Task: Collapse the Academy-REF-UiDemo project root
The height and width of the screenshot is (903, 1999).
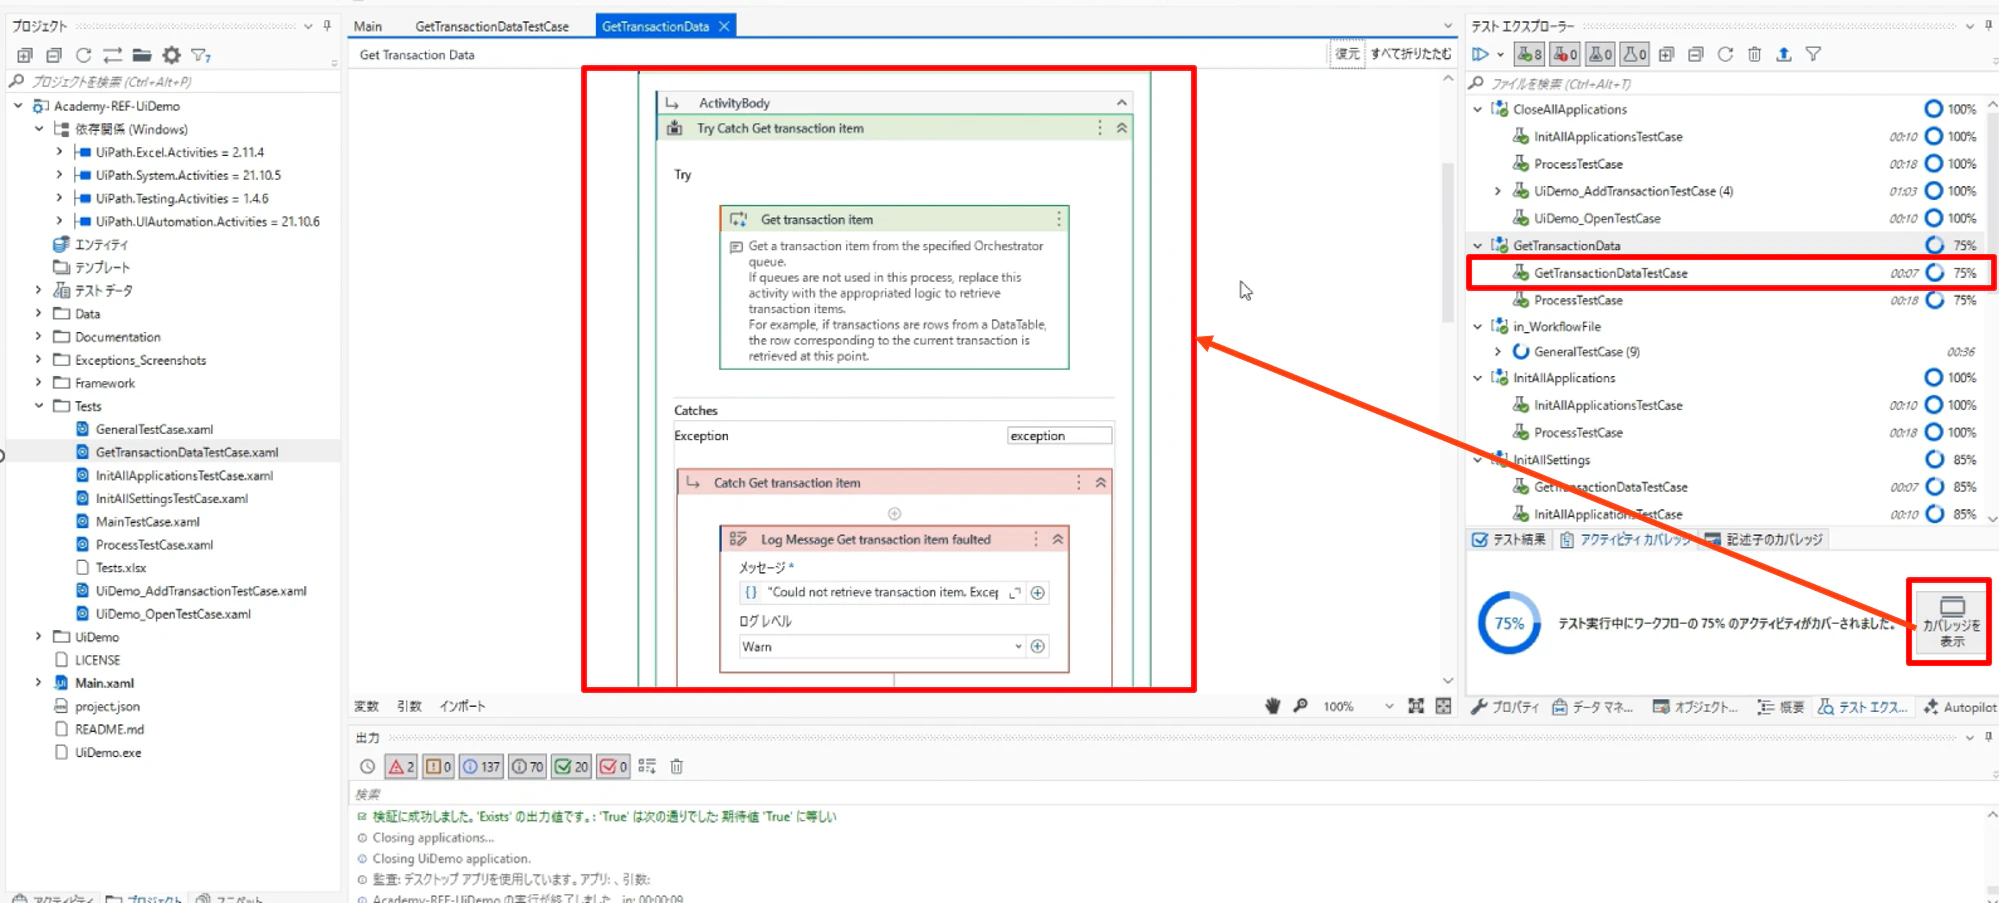Action: [18, 105]
